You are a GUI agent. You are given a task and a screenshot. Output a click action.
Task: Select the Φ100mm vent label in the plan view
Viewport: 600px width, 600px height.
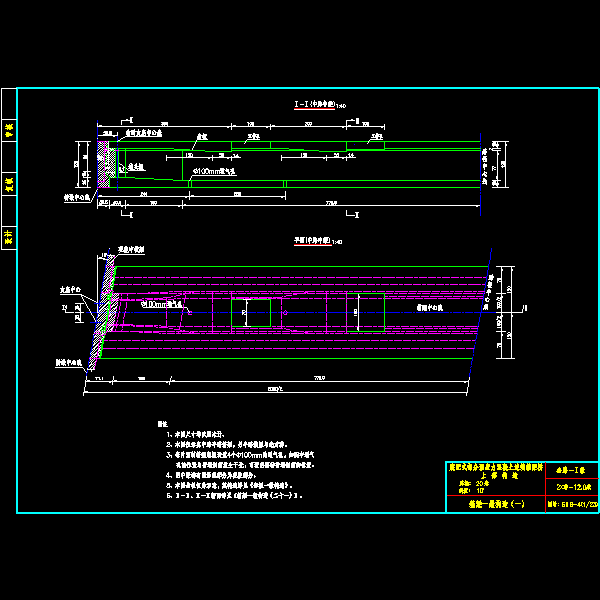pyautogui.click(x=162, y=304)
